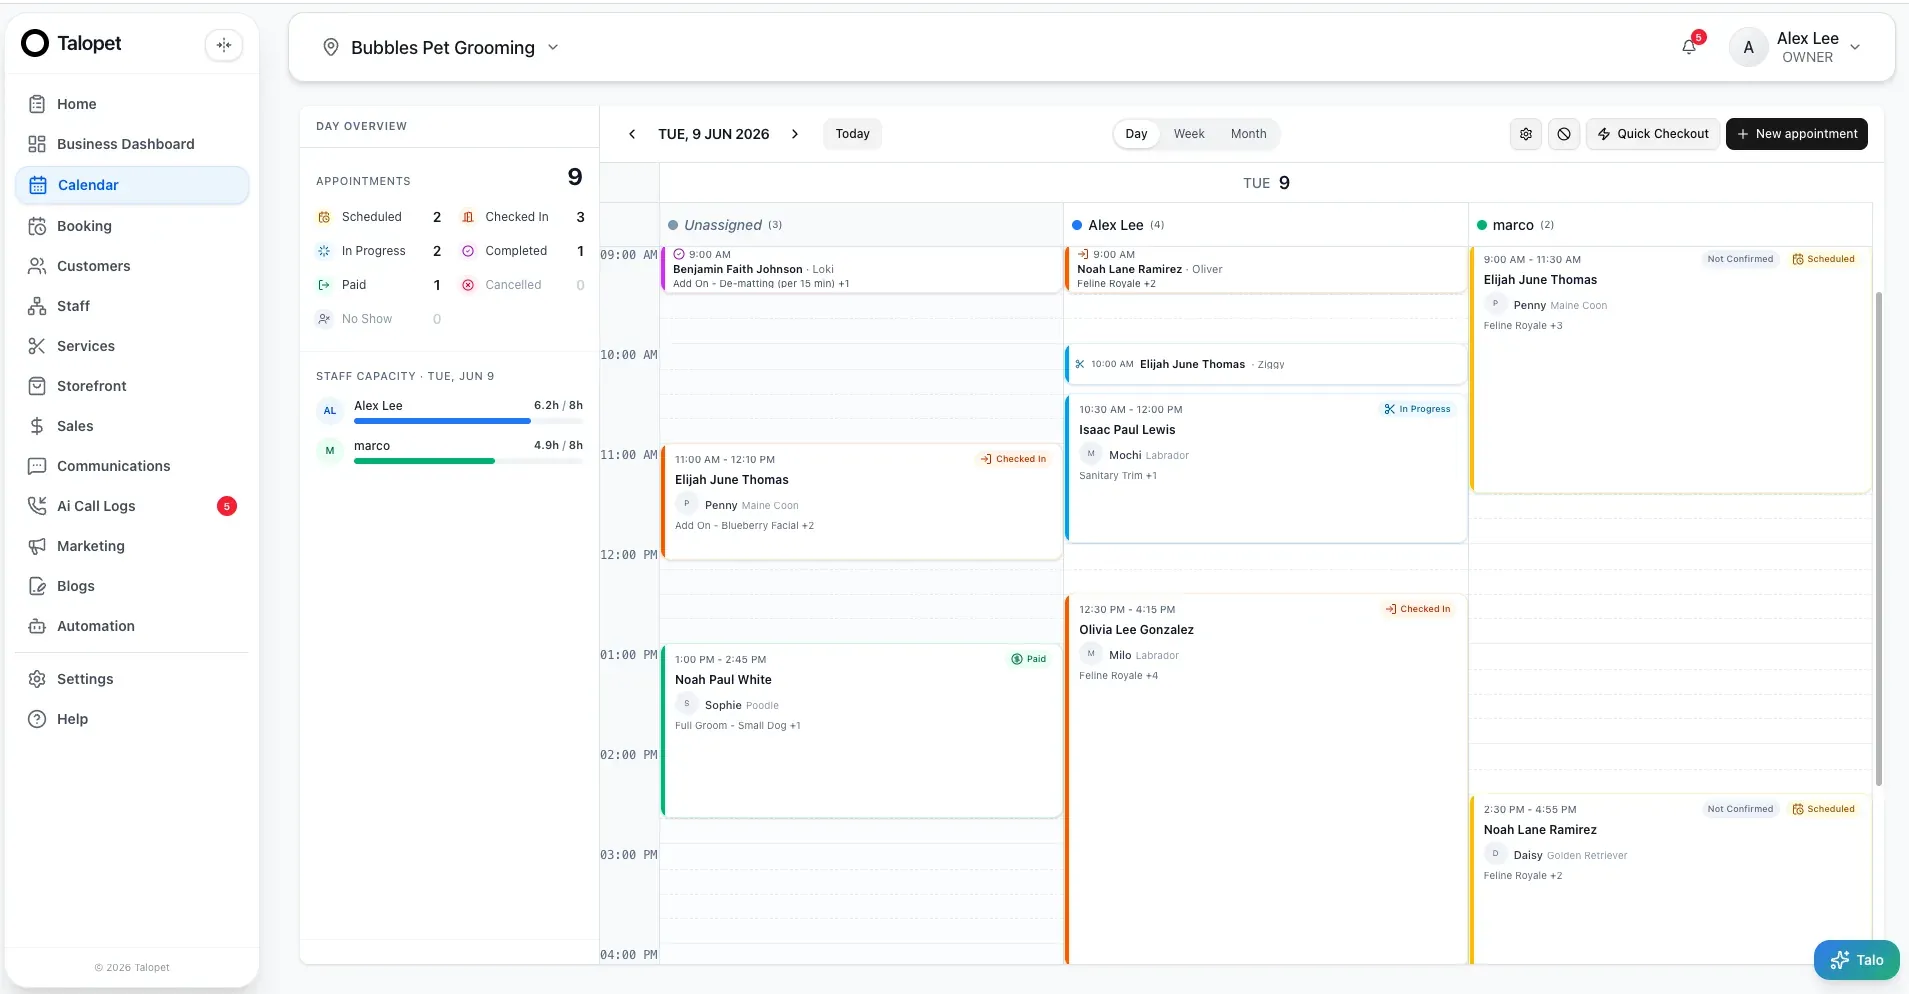Screen dimensions: 1909x994
Task: Click the Services scissors icon
Action: tap(37, 346)
